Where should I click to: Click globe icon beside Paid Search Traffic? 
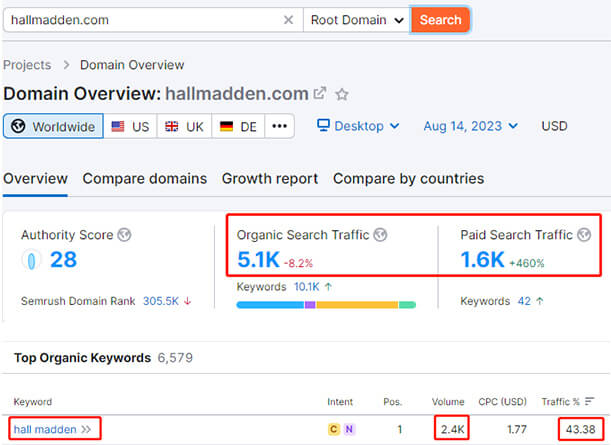pyautogui.click(x=584, y=236)
